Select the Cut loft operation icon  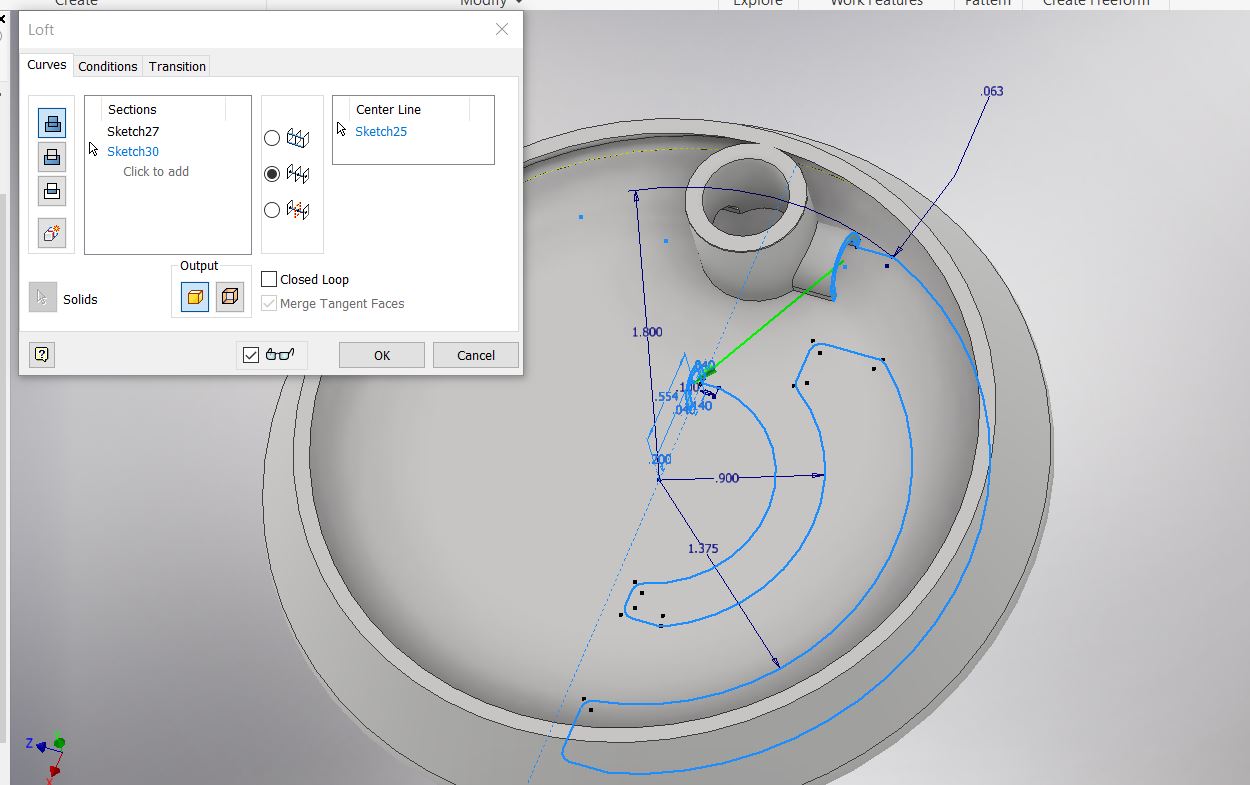(x=51, y=156)
